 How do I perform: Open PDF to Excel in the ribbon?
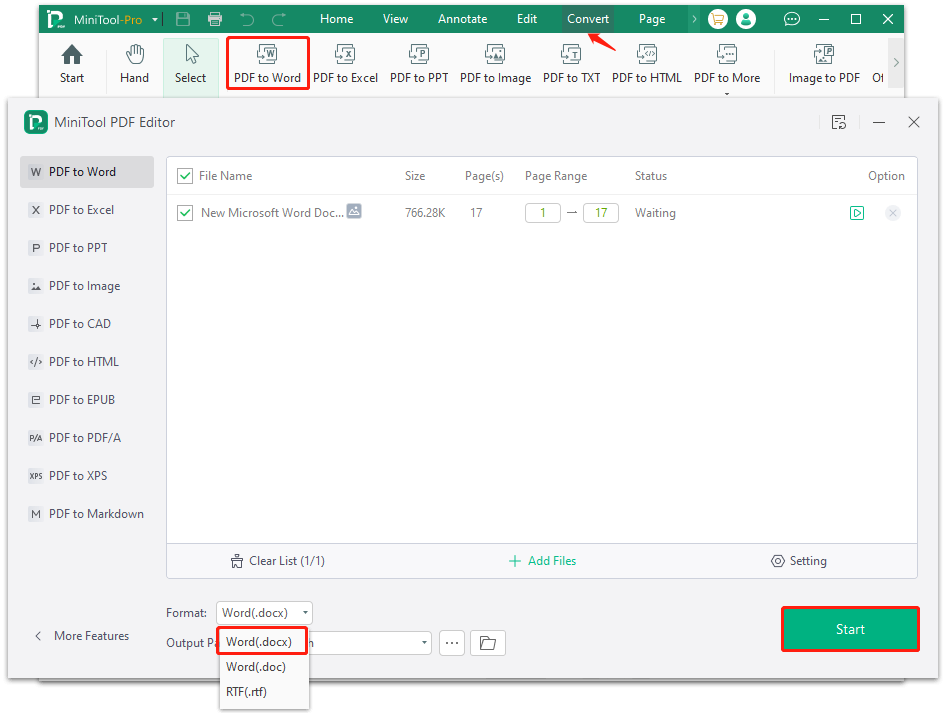[x=345, y=64]
